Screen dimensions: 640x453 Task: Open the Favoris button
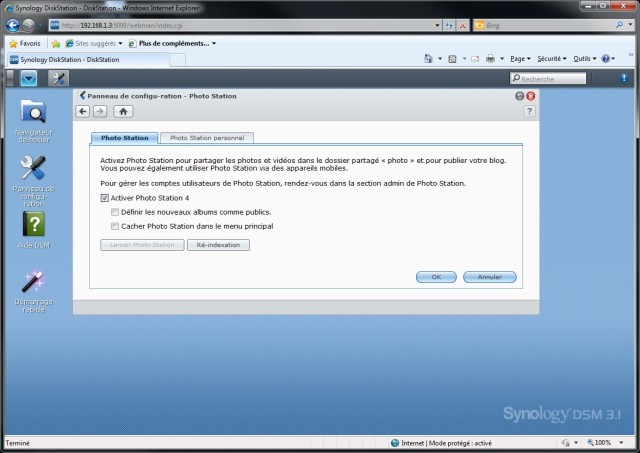coord(25,43)
